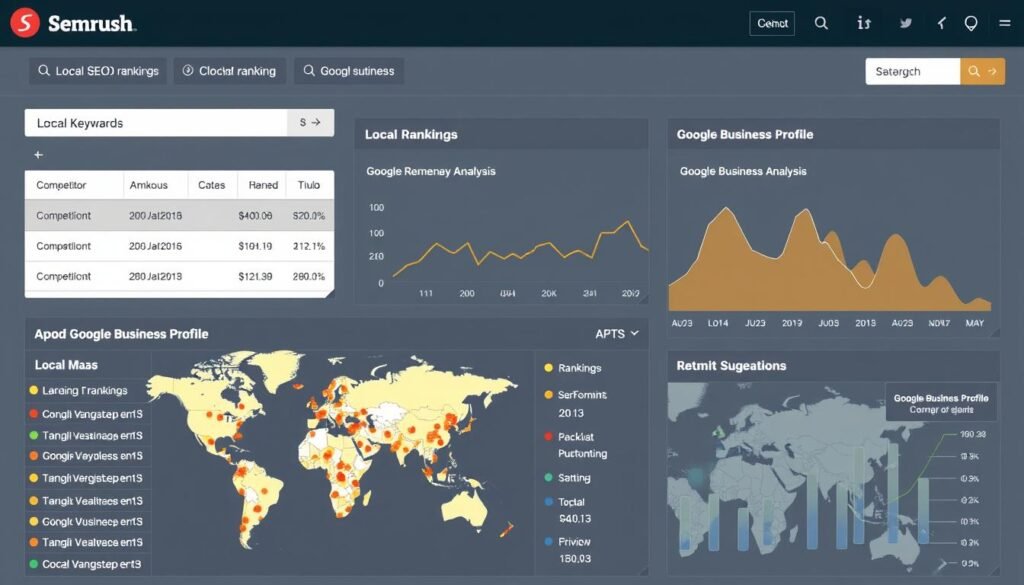The image size is (1024, 585).
Task: Toggle the green Satting legend dot
Action: click(547, 477)
